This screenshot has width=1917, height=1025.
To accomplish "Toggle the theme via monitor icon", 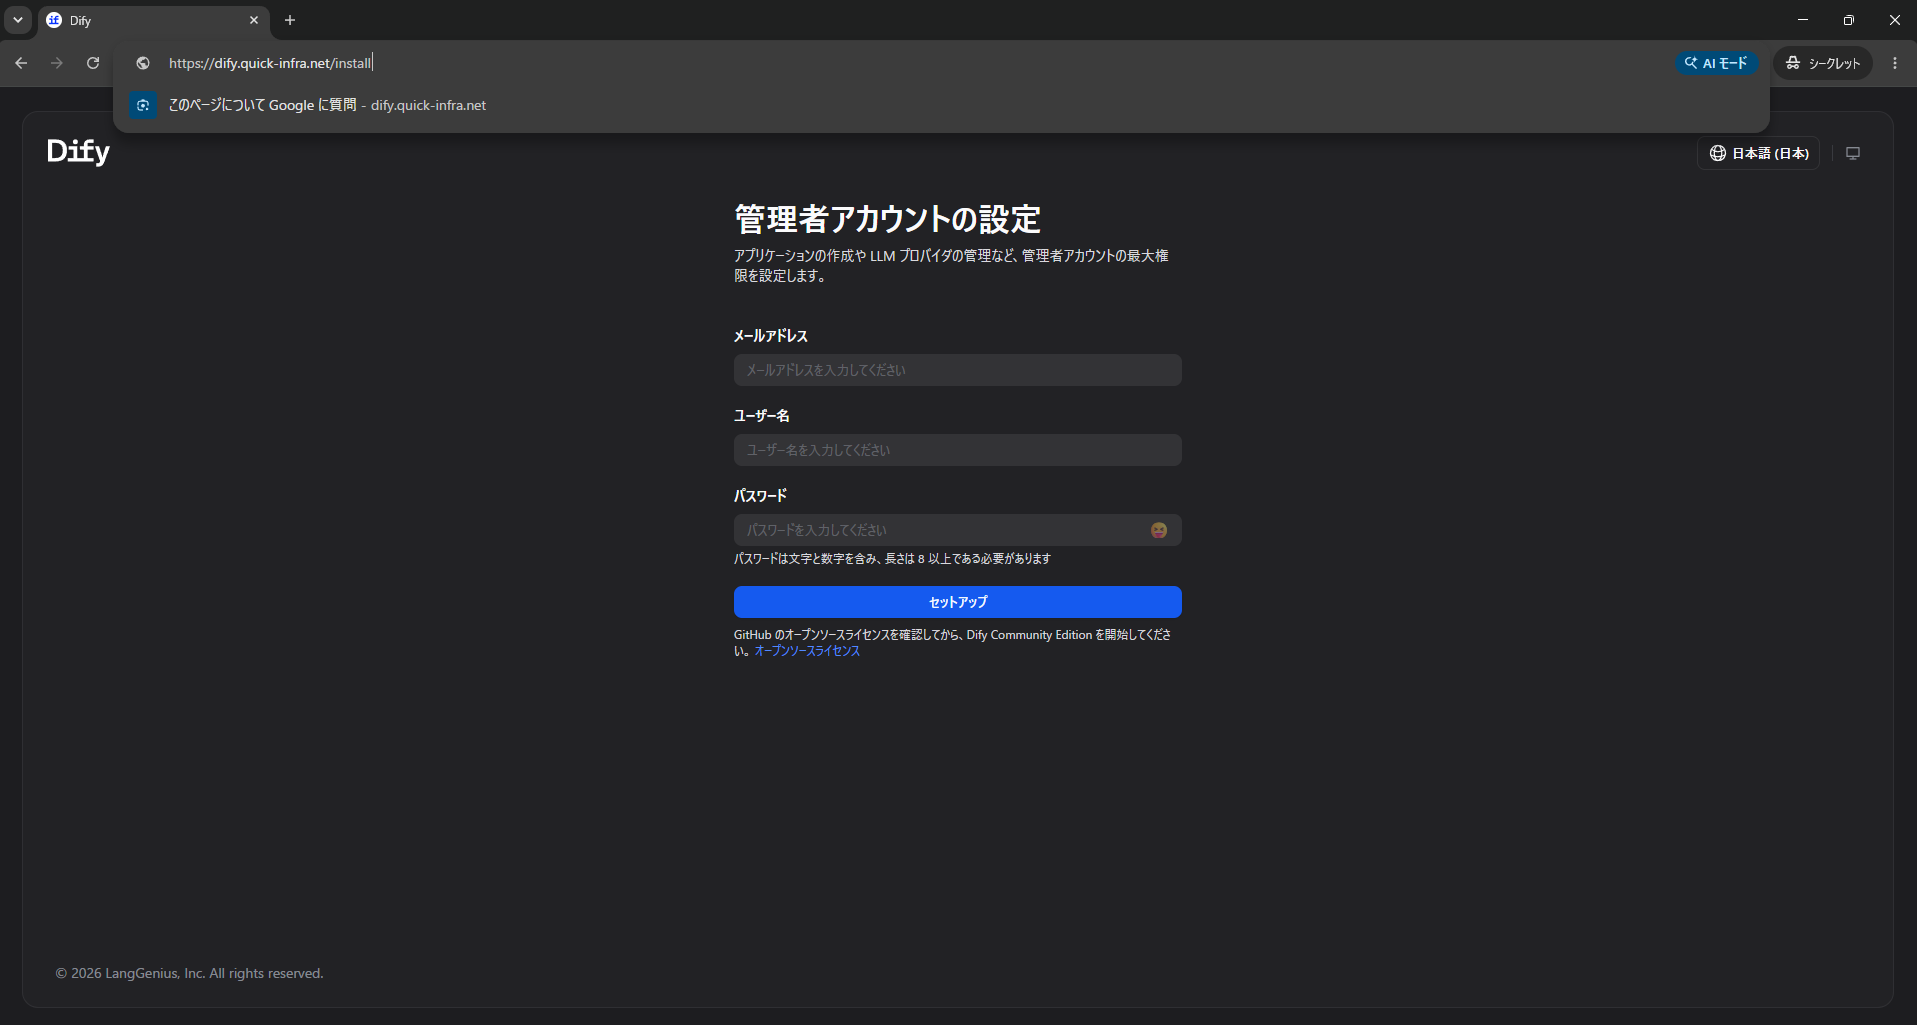I will (x=1853, y=153).
